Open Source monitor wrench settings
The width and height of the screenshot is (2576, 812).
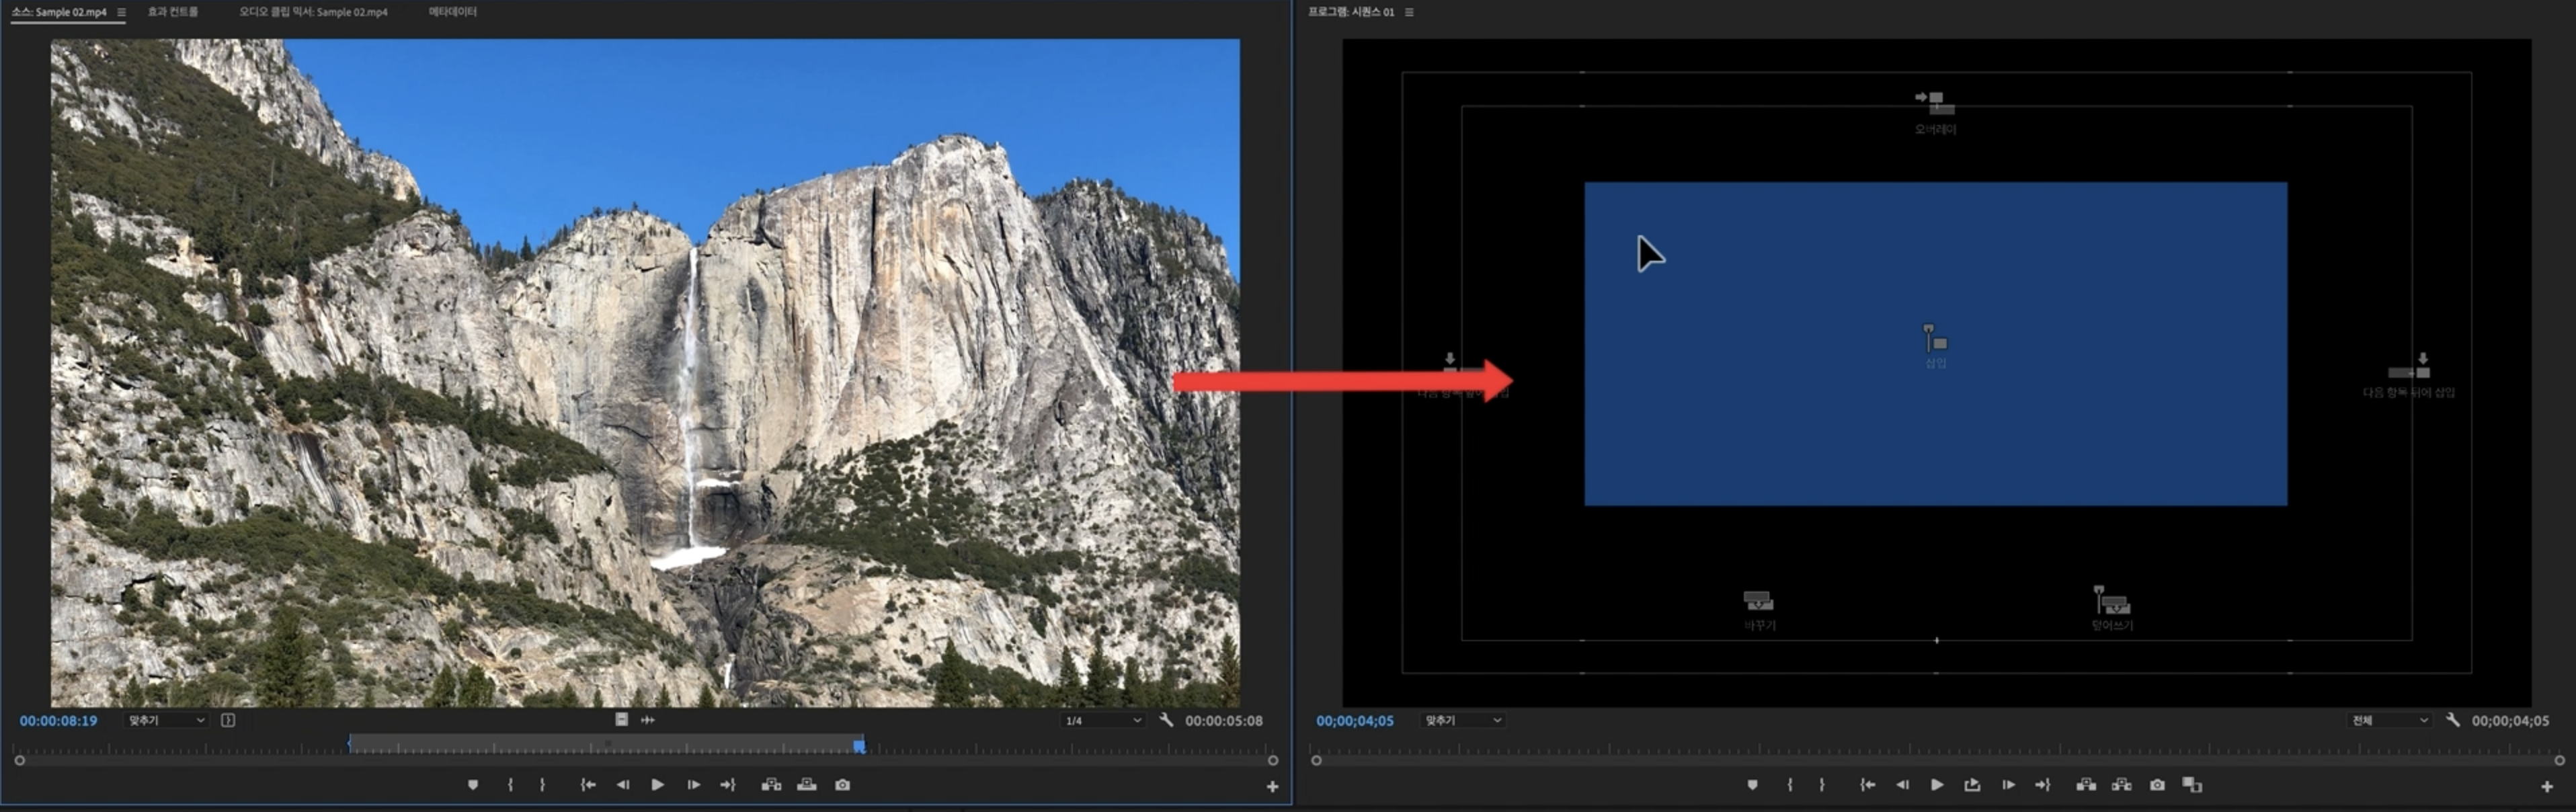pyautogui.click(x=1166, y=720)
